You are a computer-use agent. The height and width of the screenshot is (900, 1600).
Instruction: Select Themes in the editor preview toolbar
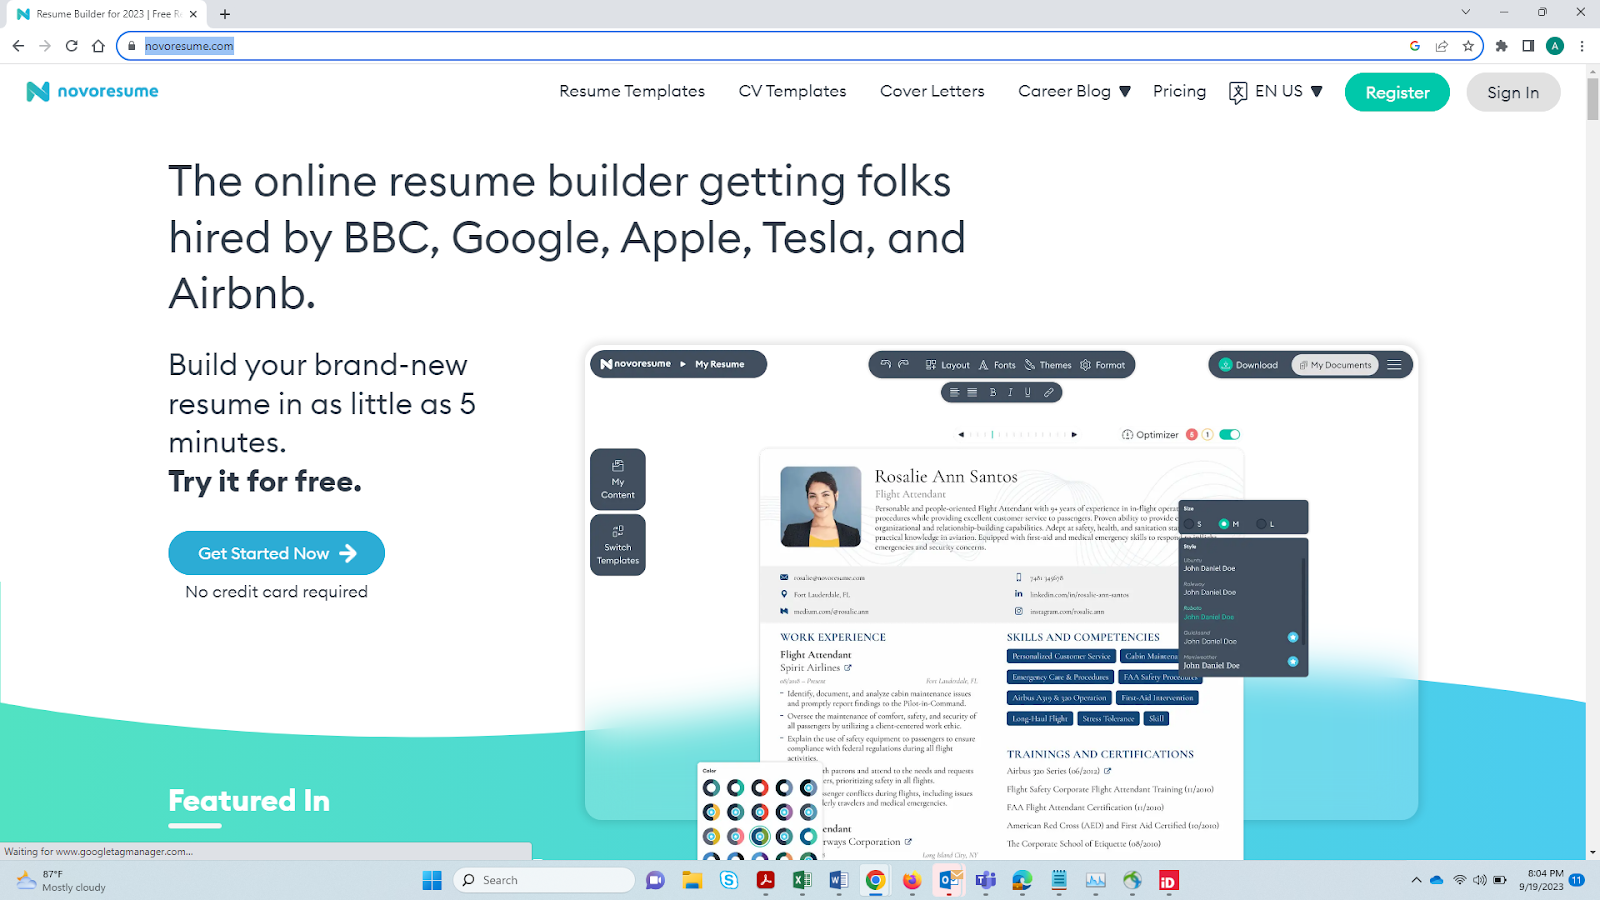(x=1048, y=365)
